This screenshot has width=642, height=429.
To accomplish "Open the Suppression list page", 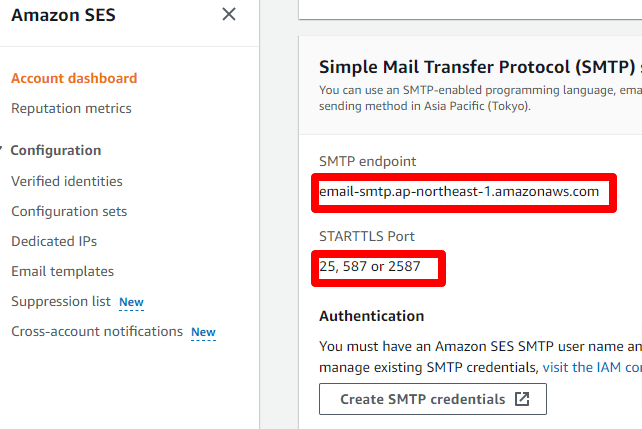I will point(61,301).
